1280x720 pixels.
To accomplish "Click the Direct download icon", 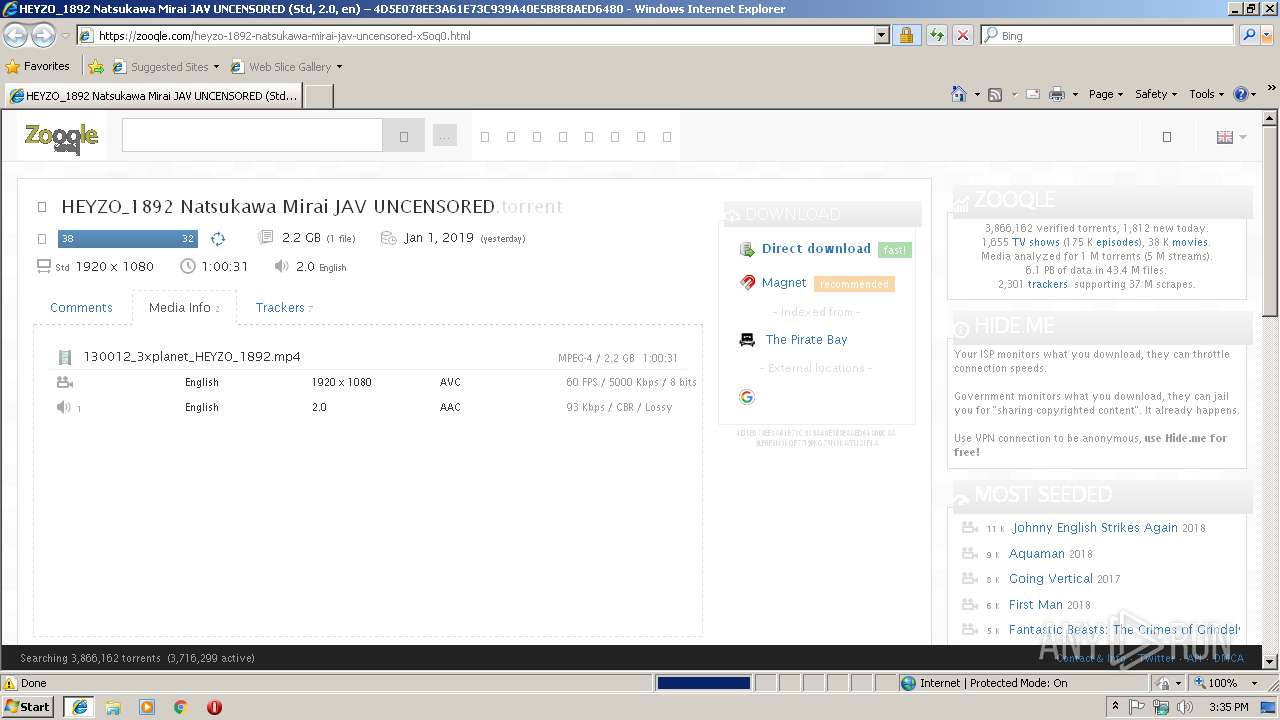I will pos(747,249).
